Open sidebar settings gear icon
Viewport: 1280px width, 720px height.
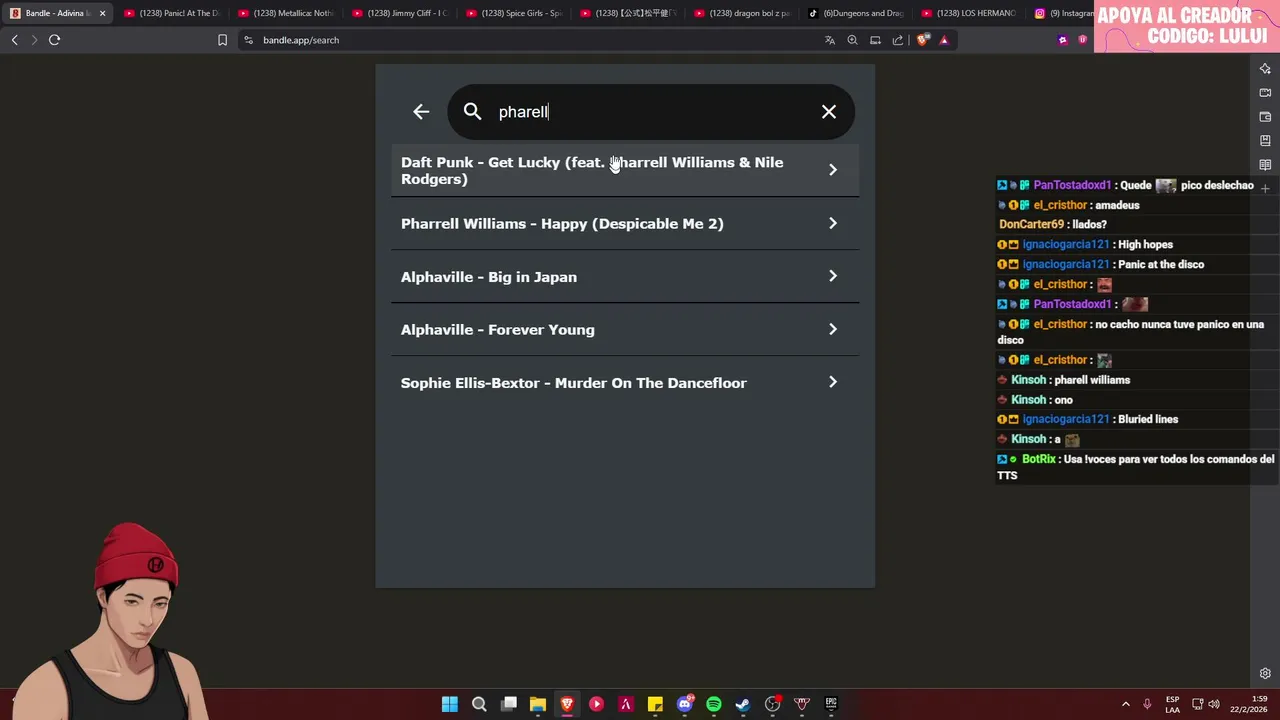(1265, 673)
